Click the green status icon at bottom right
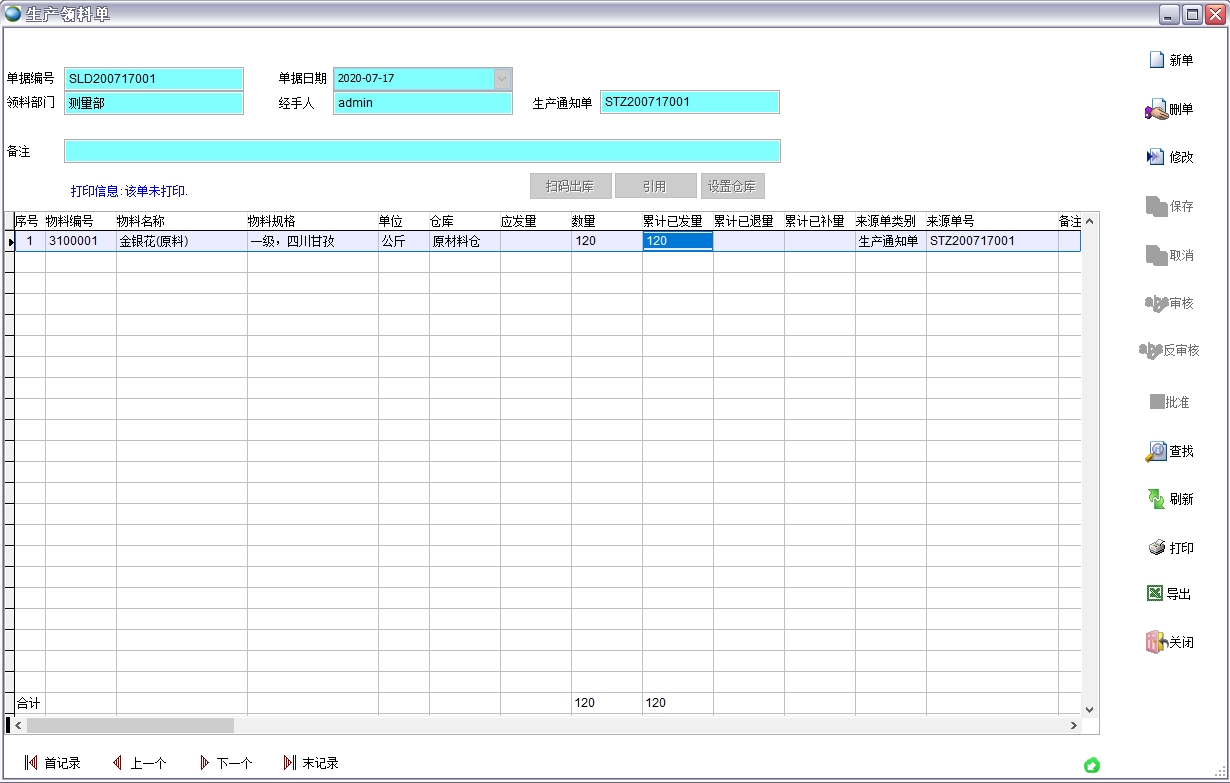 tap(1092, 765)
